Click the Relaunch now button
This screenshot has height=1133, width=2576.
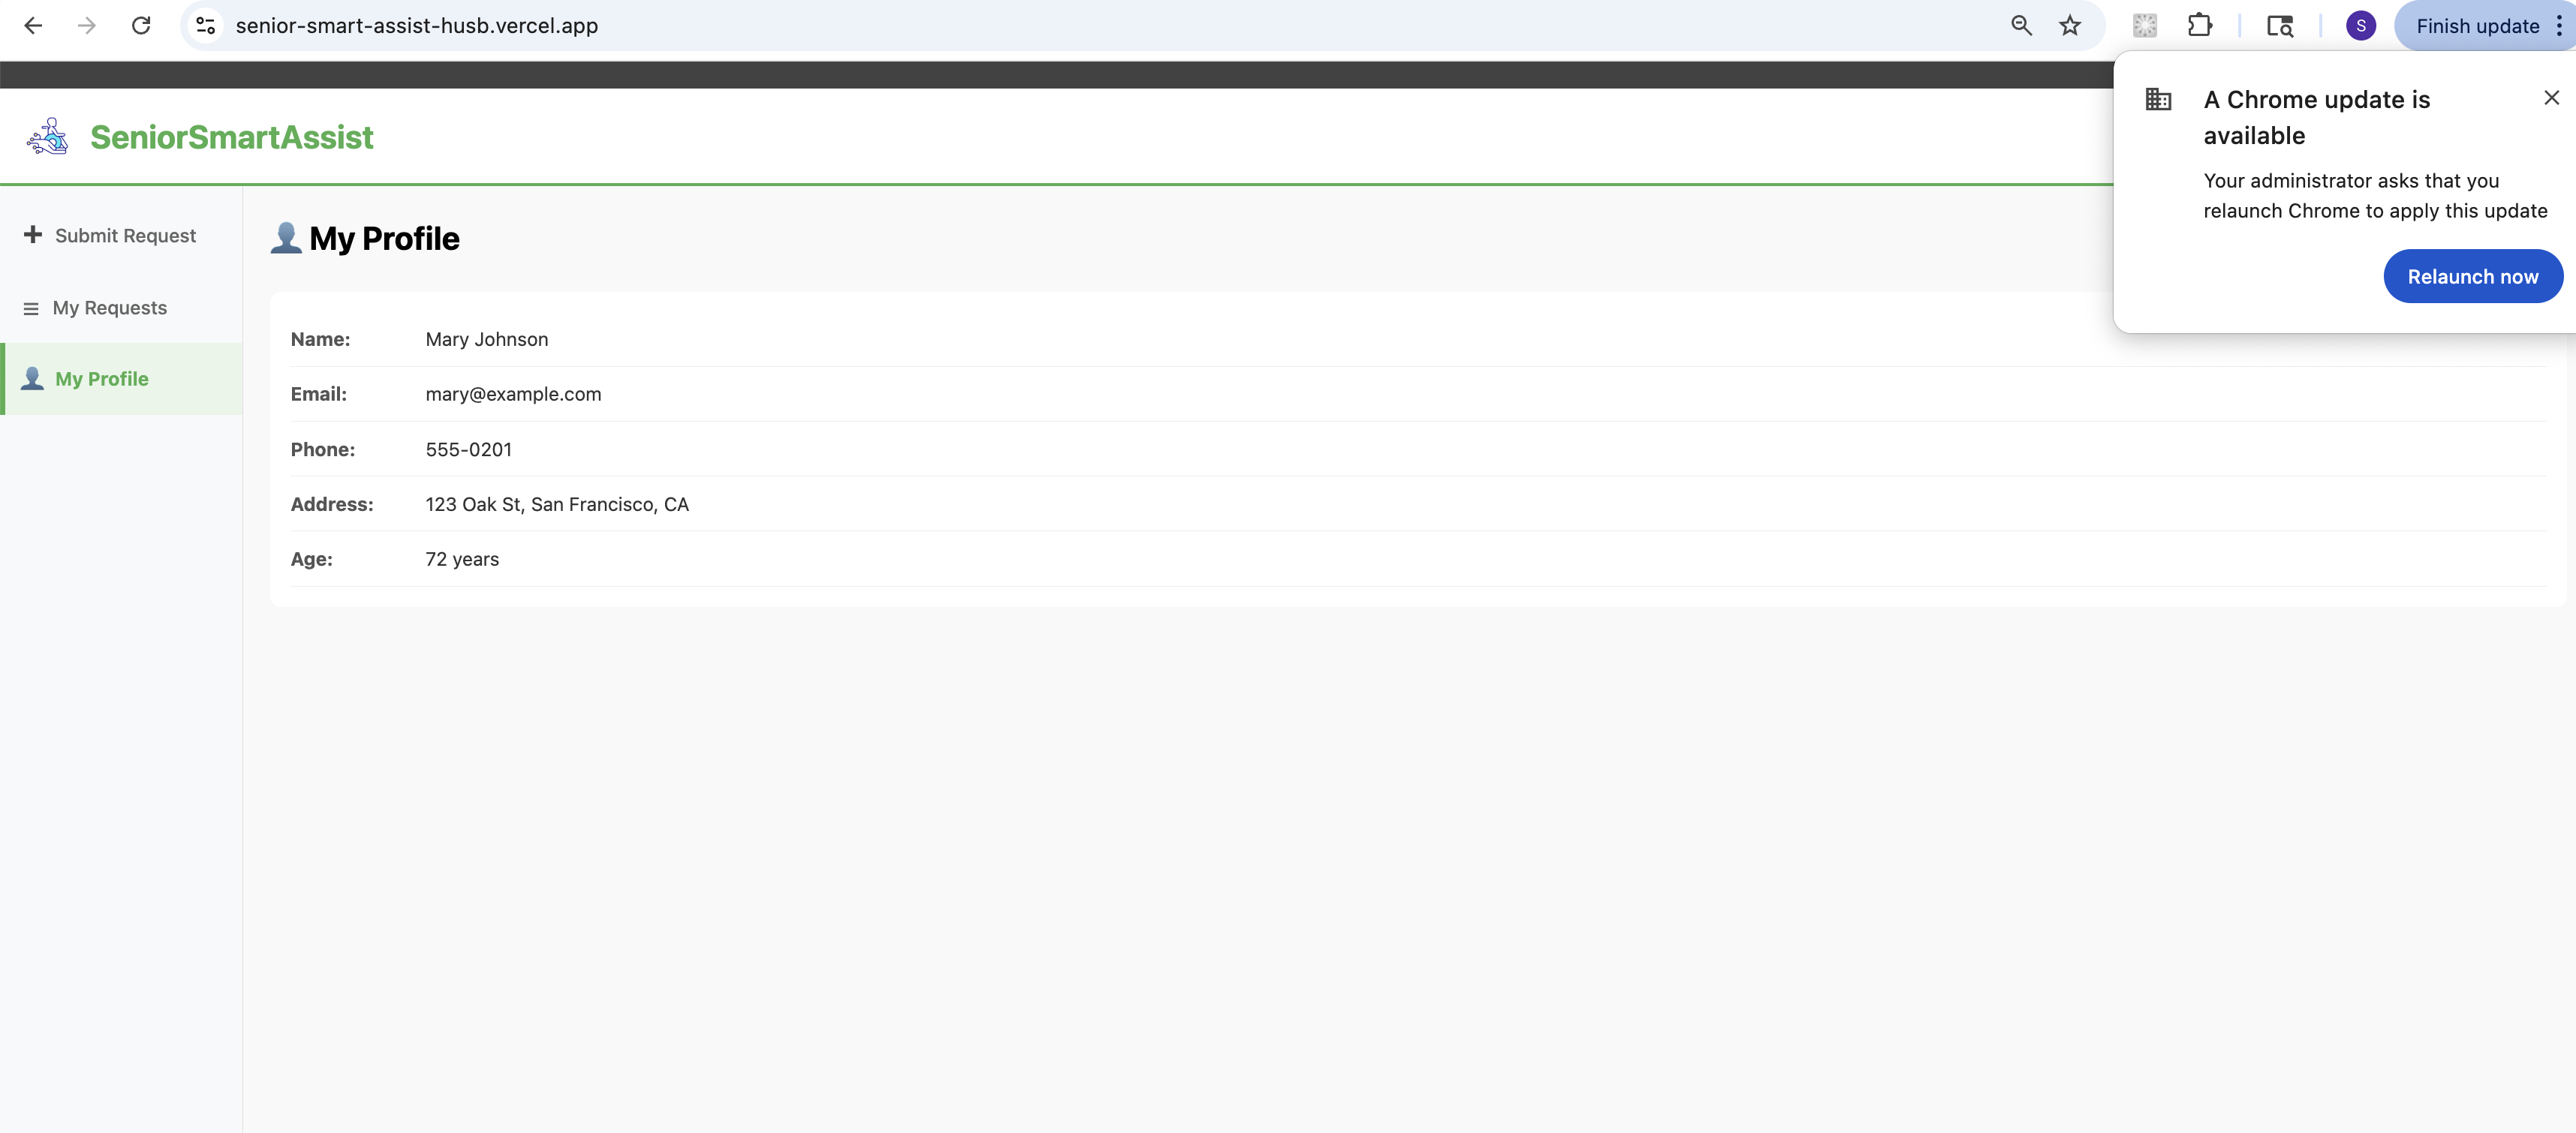[x=2473, y=277]
